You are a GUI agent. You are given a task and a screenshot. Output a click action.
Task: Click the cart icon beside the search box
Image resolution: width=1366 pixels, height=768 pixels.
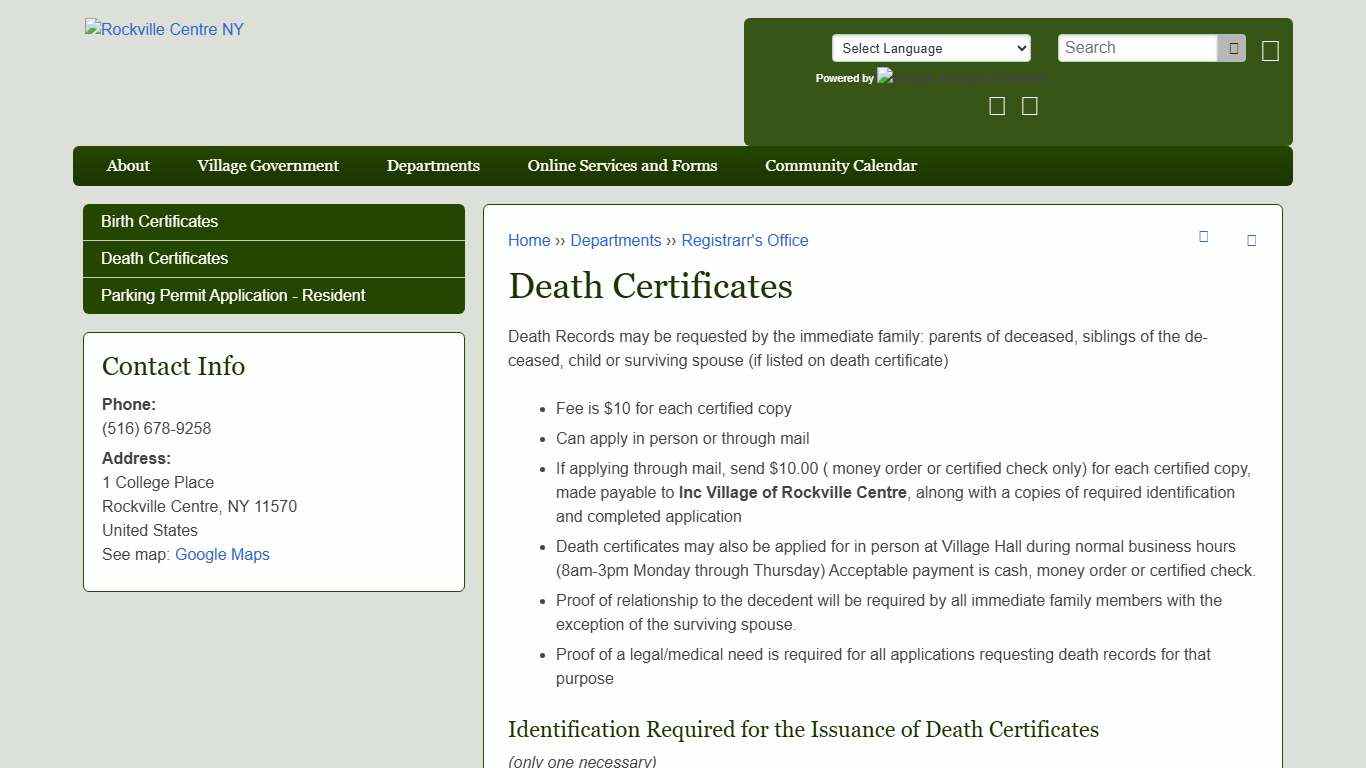click(x=1270, y=49)
